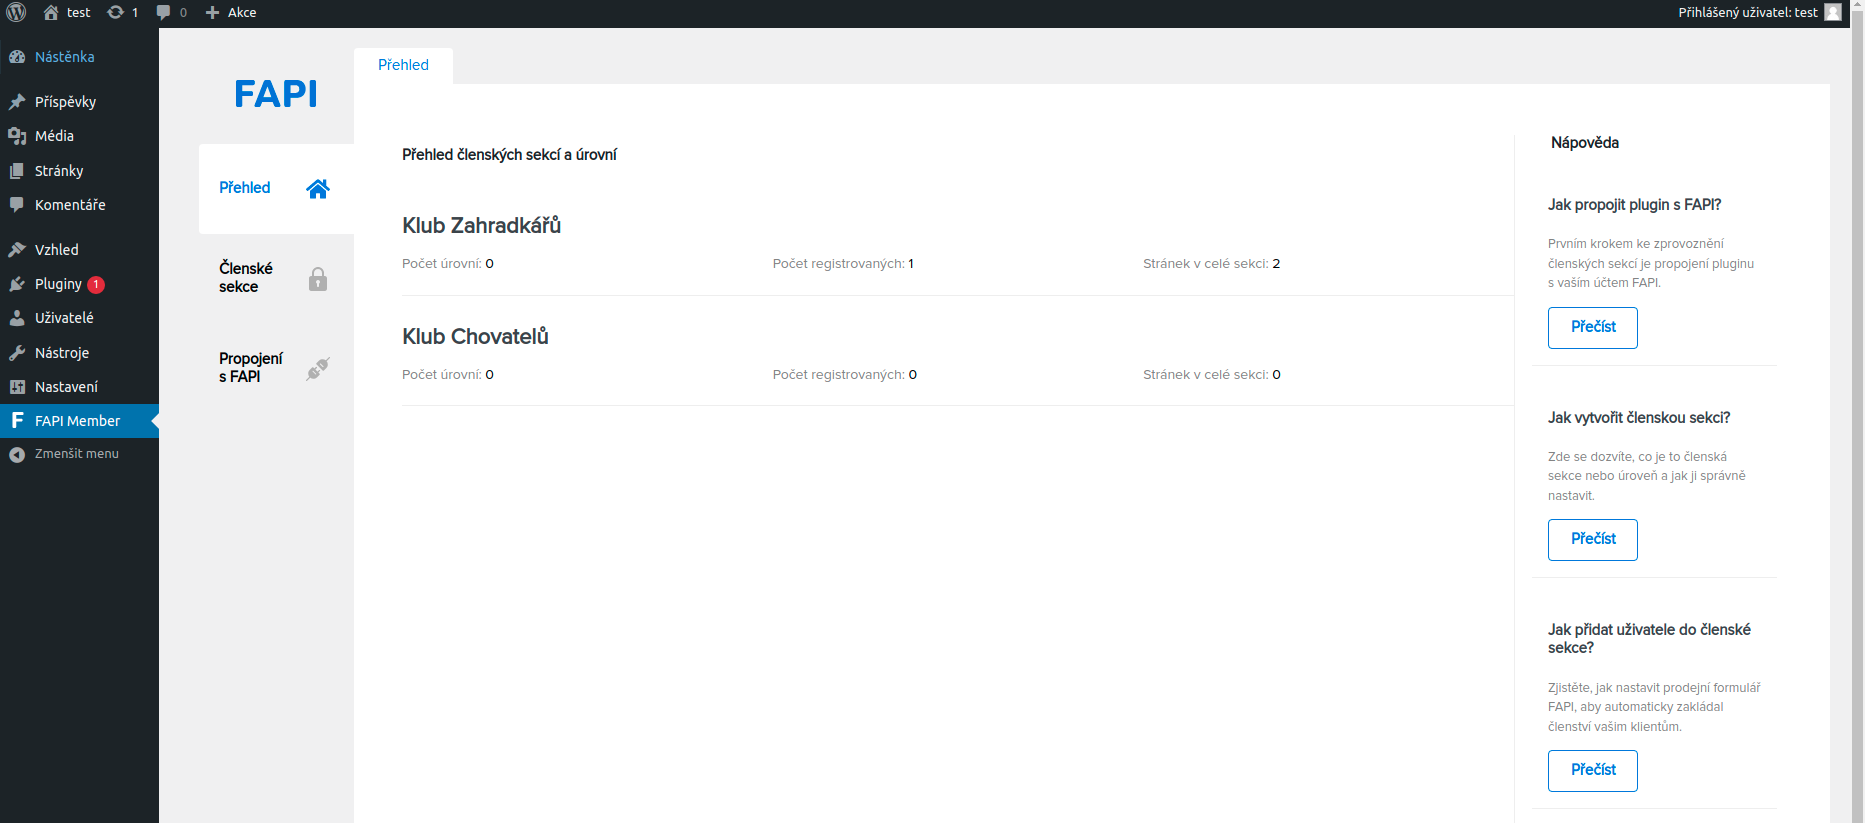Click the FAPI Member F icon
The image size is (1865, 823).
[17, 421]
